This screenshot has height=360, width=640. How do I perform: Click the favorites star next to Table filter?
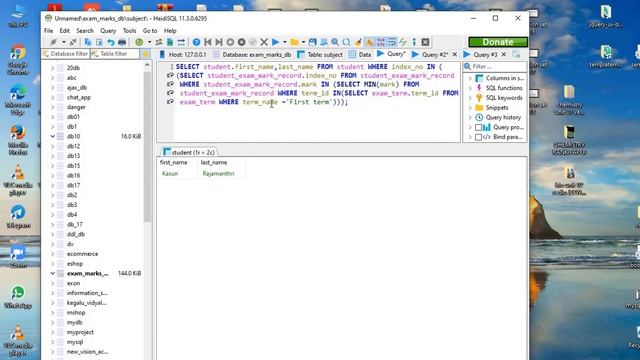click(x=145, y=54)
